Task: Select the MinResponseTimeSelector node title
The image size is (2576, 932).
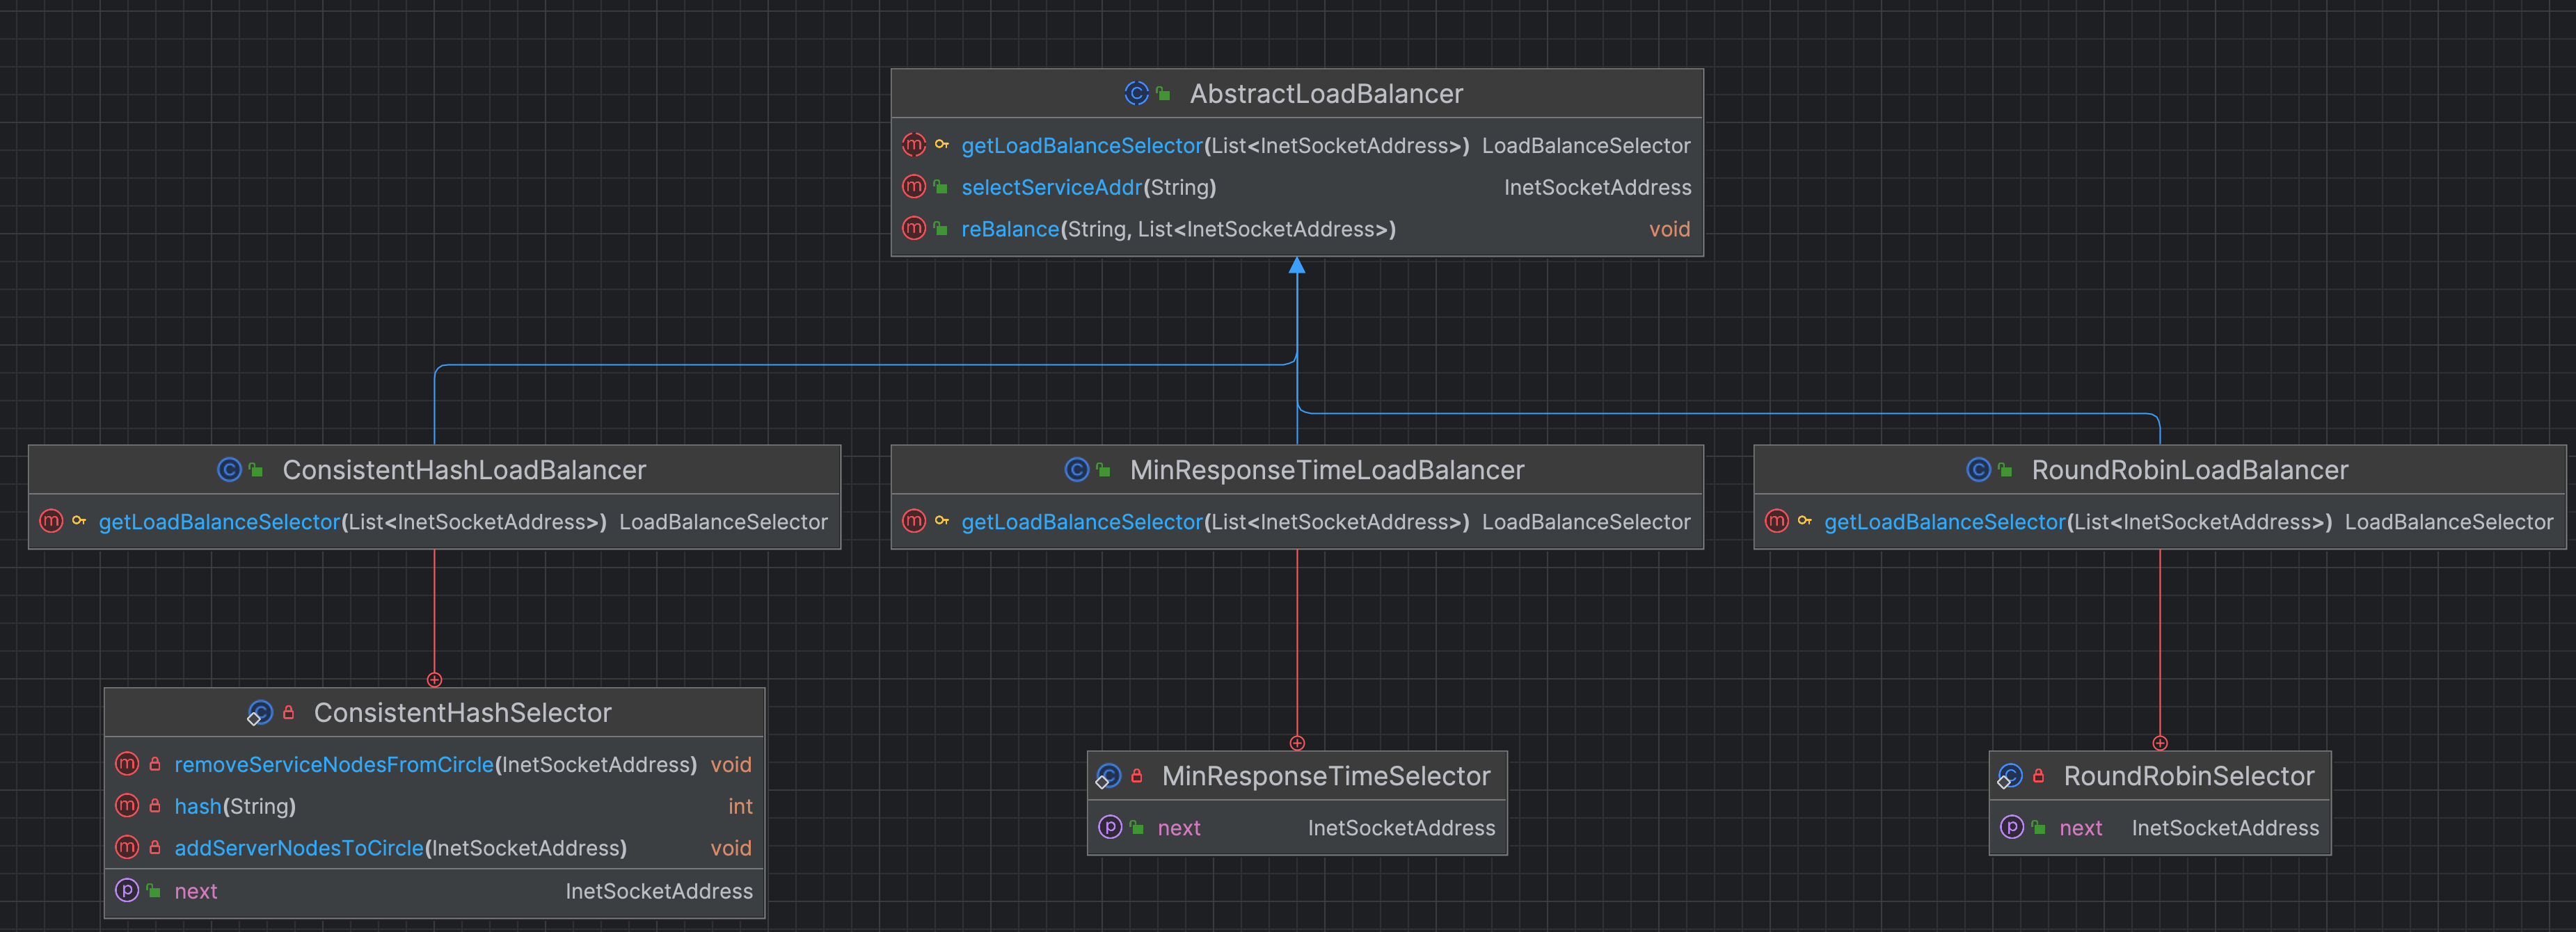Action: click(x=1325, y=776)
